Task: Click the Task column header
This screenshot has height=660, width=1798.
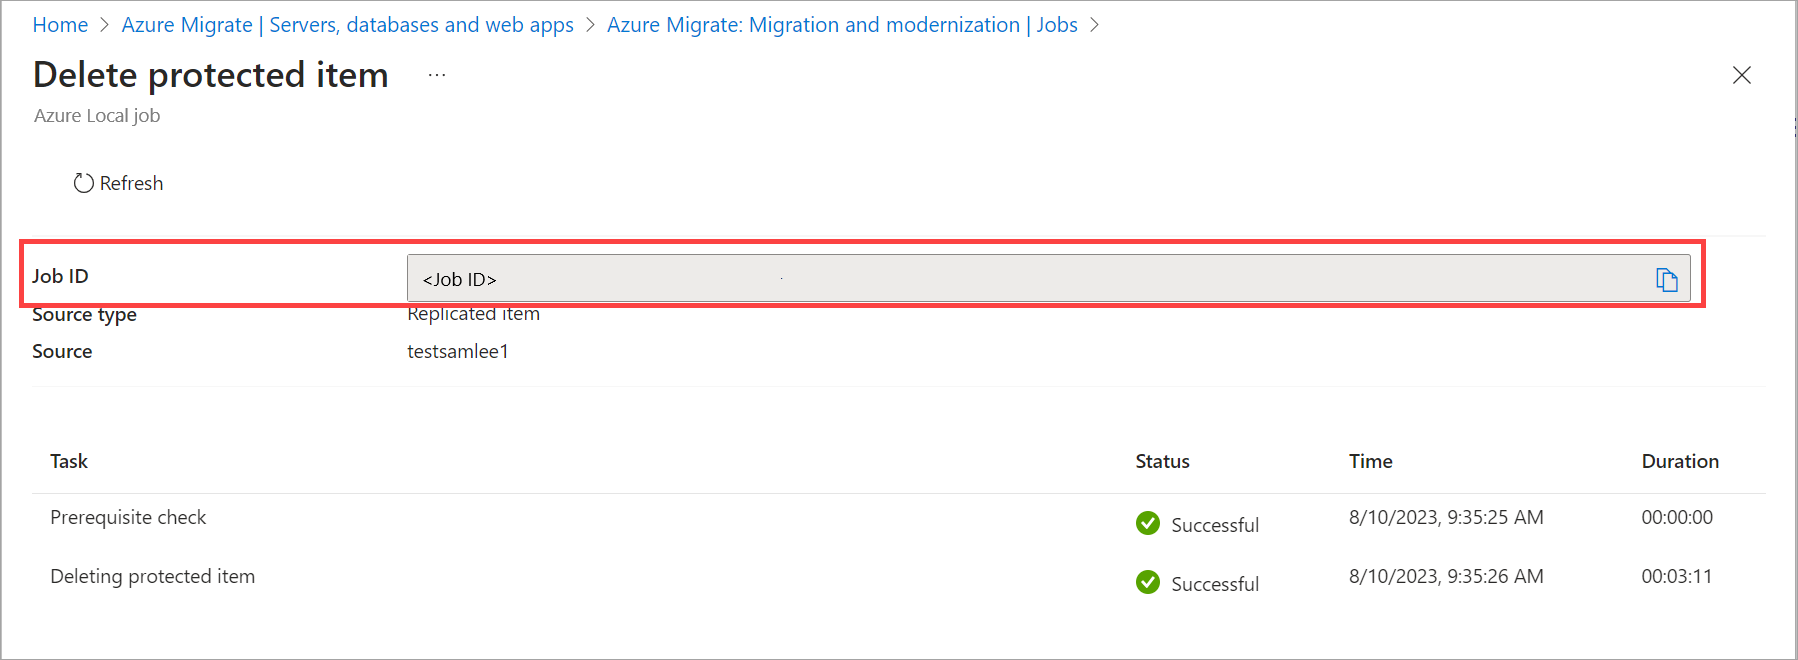Action: click(68, 461)
